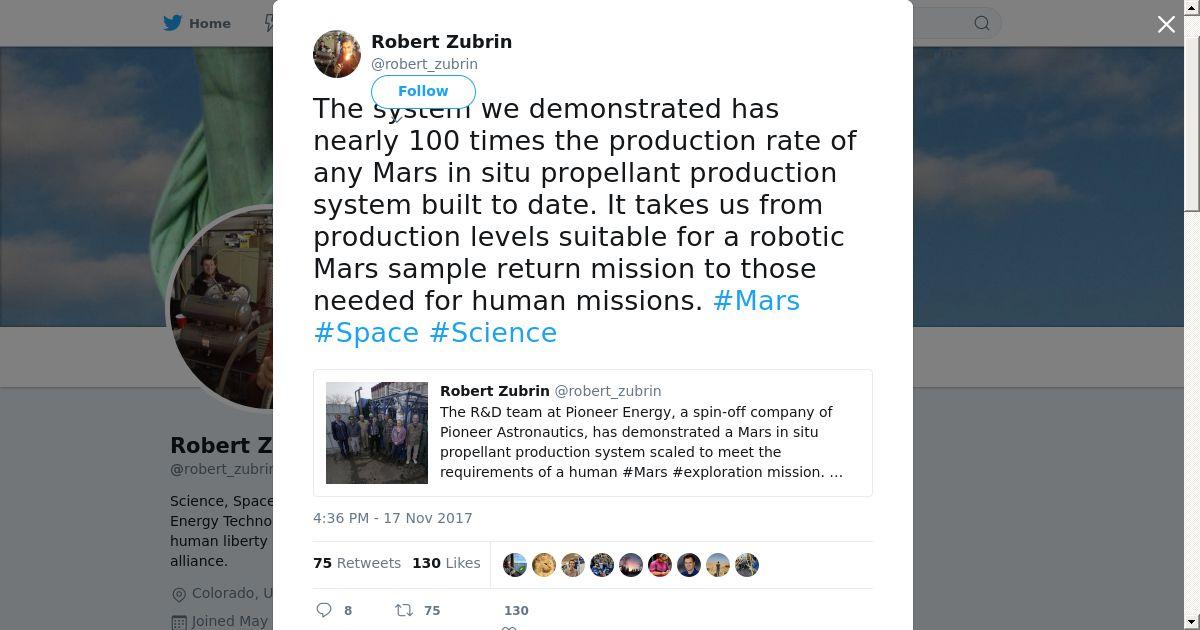The height and width of the screenshot is (630, 1200).
Task: Click the retweet arrows icon
Action: 404,610
